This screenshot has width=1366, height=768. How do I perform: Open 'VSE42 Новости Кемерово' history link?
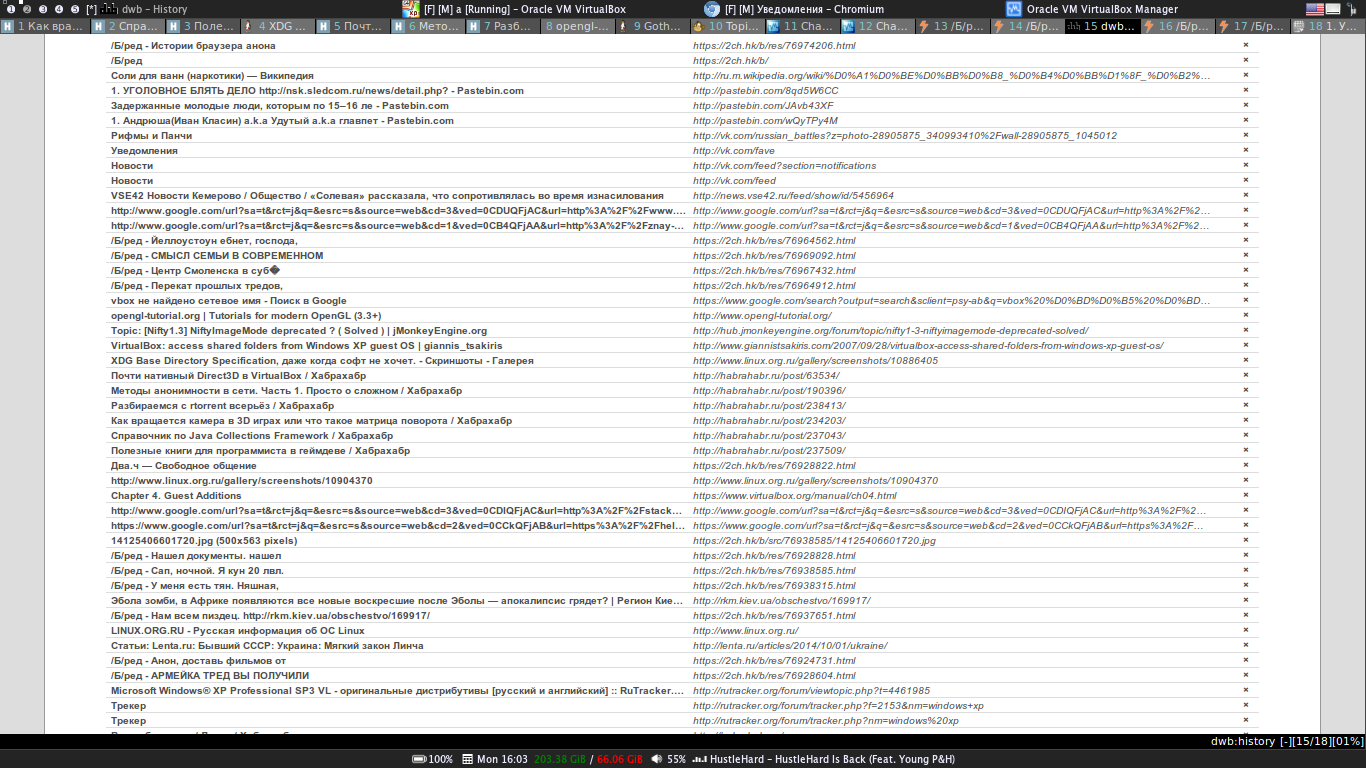387,195
